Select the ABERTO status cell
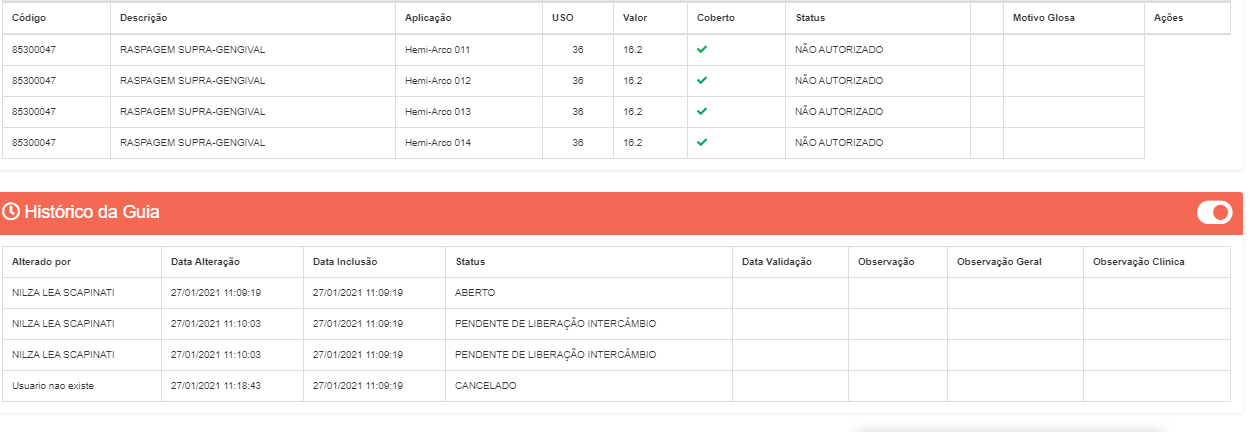1252x432 pixels. coord(475,293)
